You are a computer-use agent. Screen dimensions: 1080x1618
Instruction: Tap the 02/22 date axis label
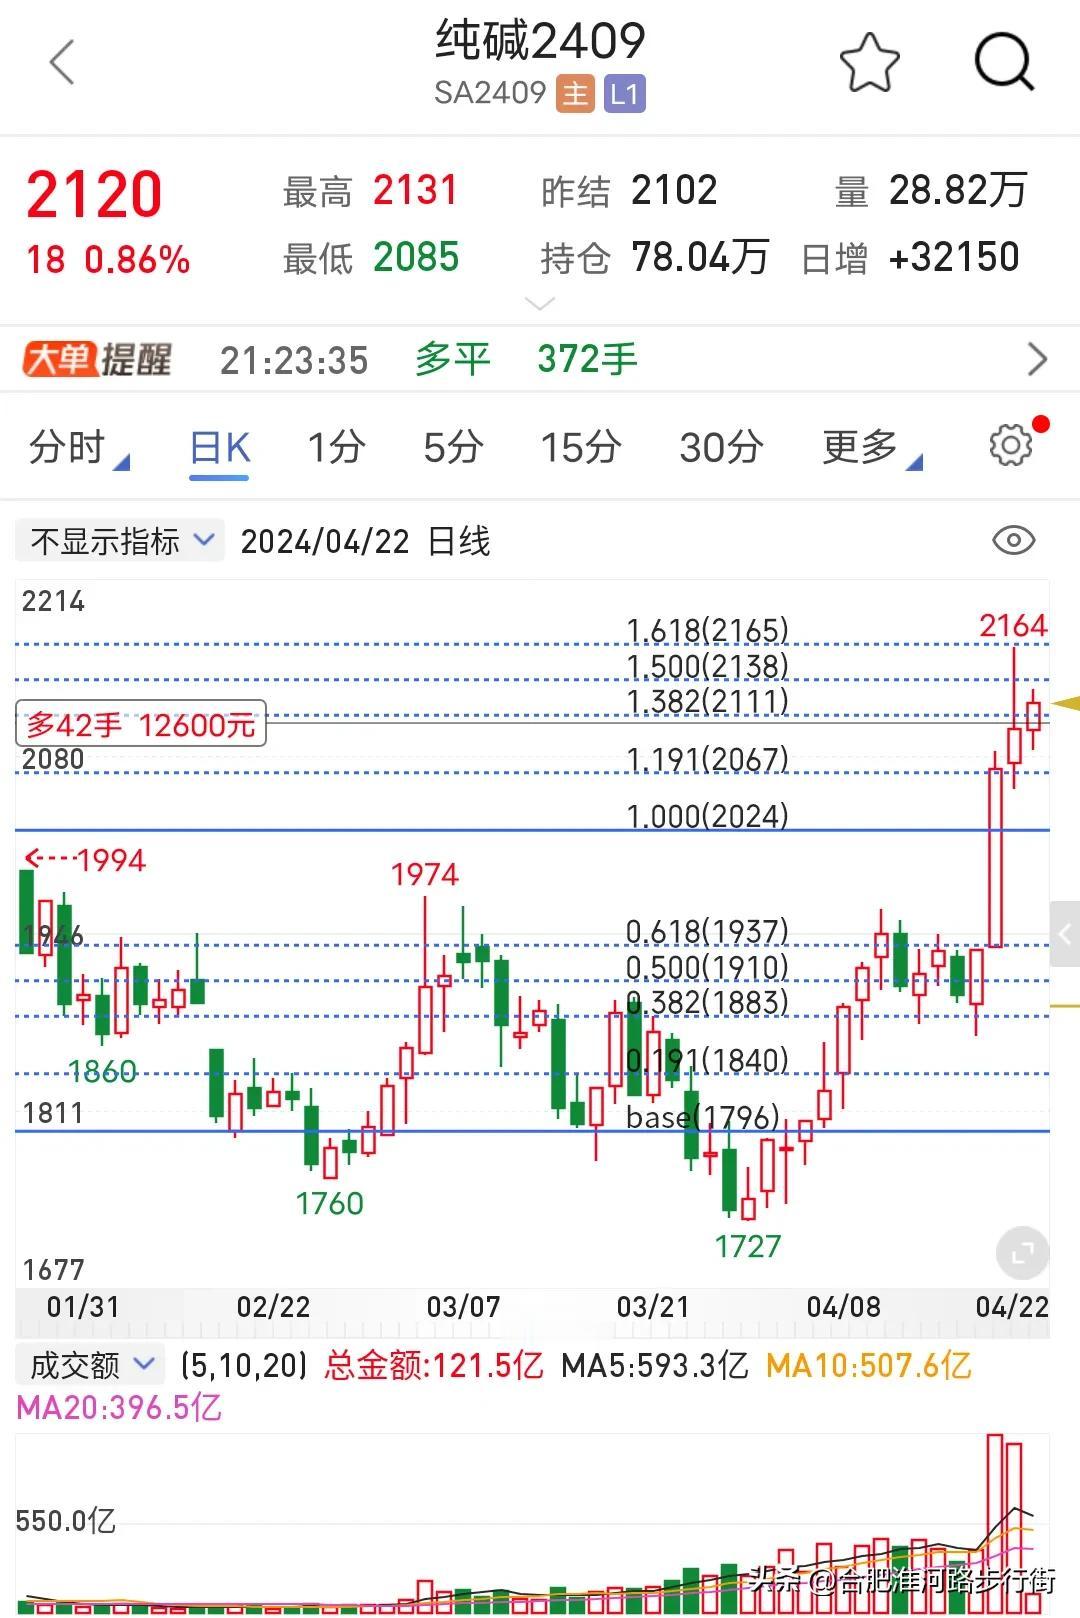coord(273,1307)
